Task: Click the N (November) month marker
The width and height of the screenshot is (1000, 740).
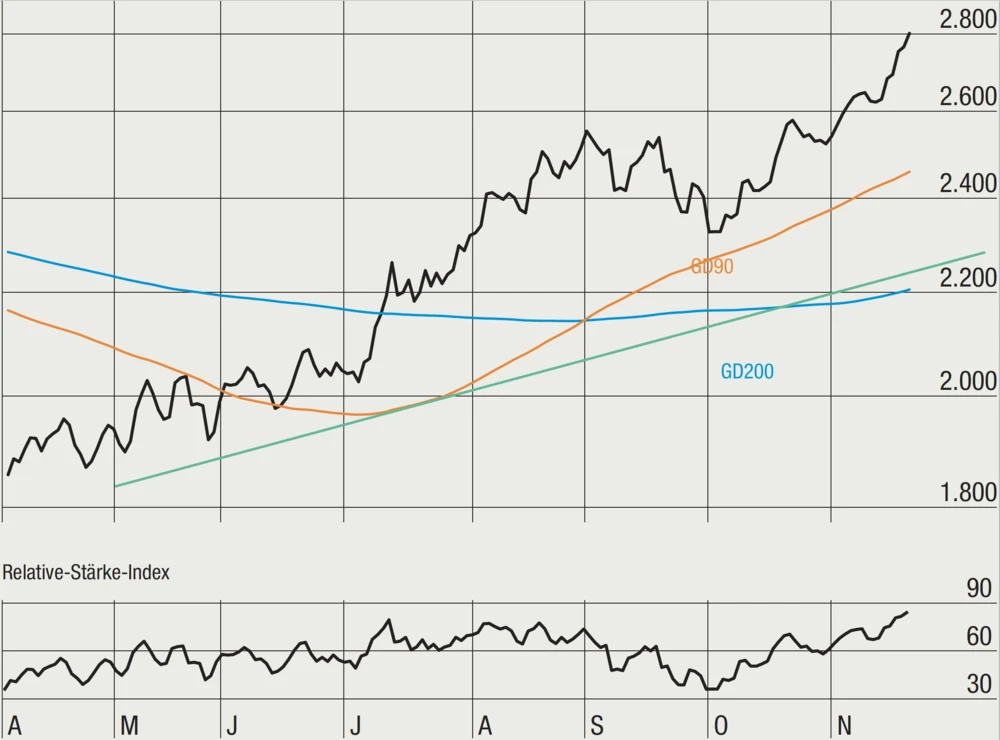Action: pos(842,725)
